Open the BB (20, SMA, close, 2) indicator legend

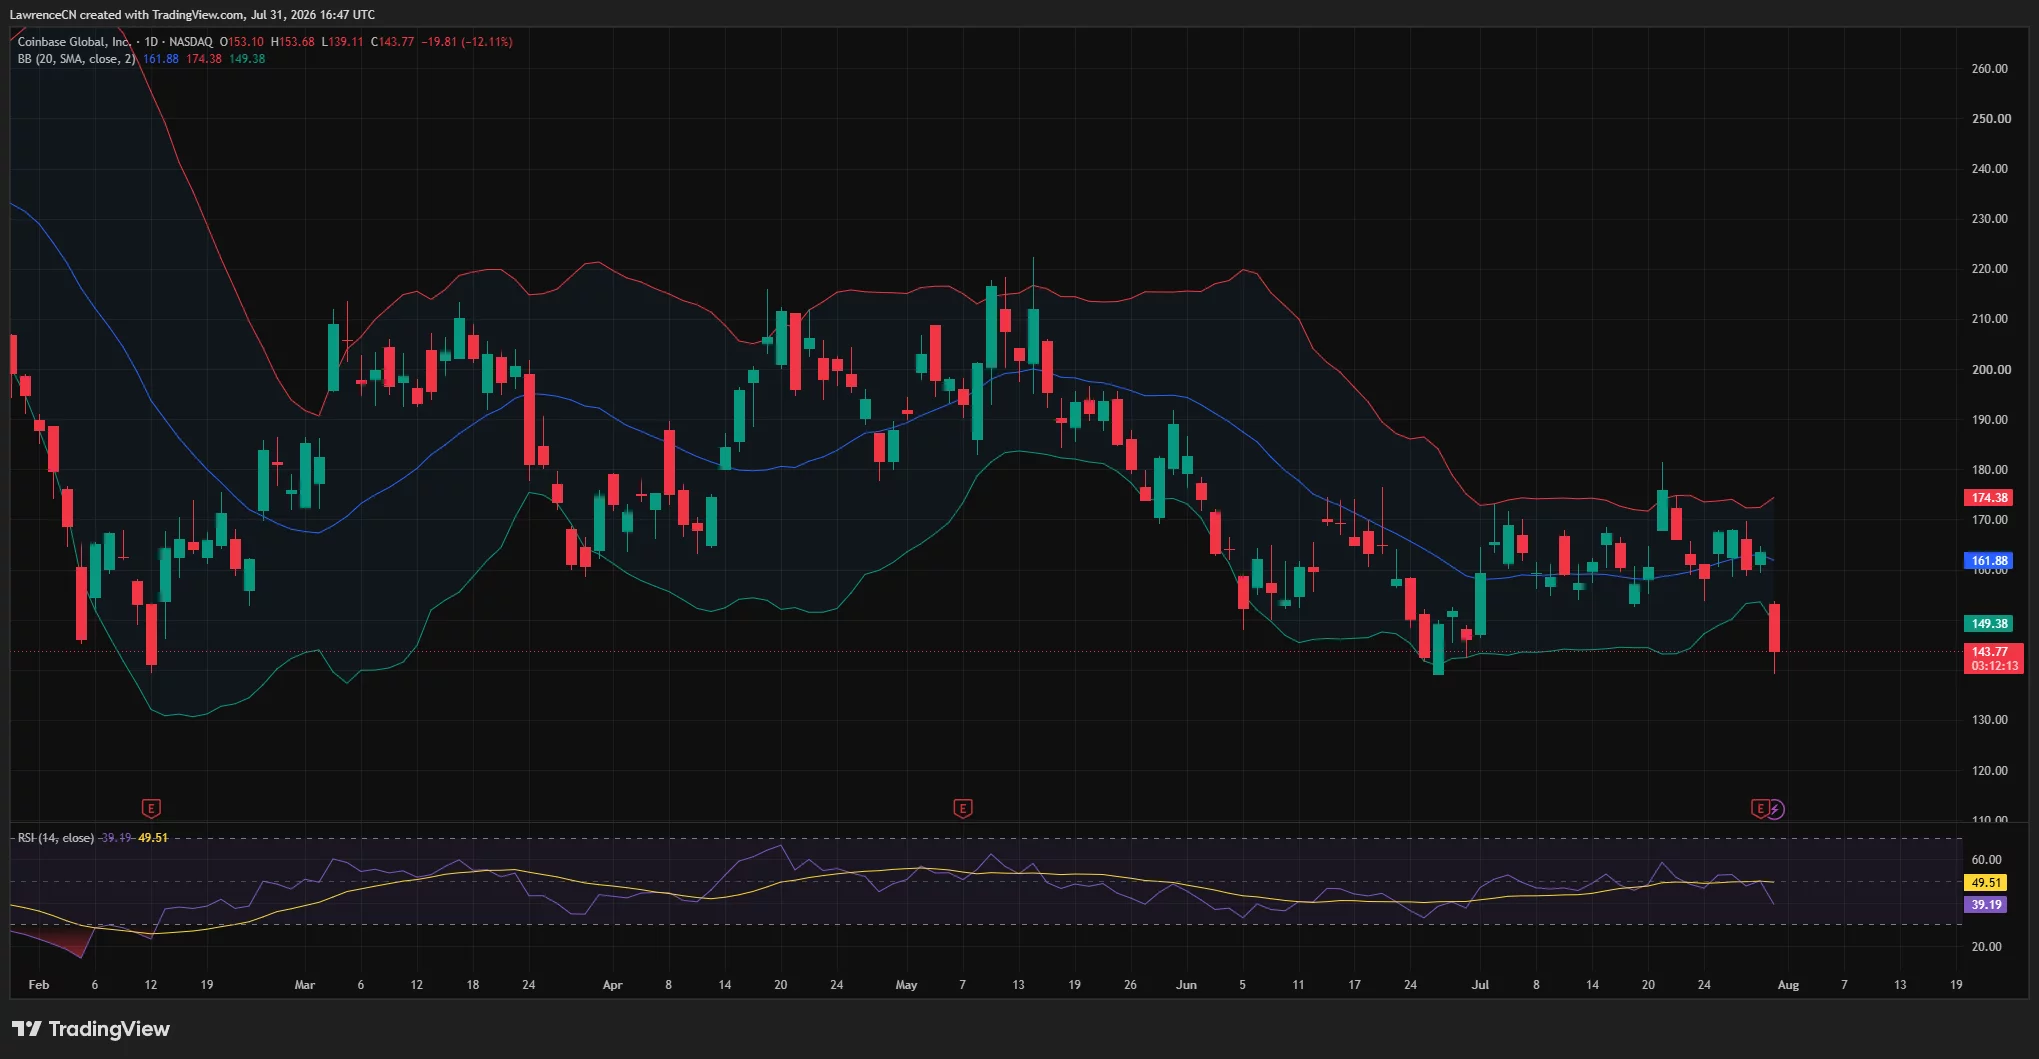tap(76, 59)
